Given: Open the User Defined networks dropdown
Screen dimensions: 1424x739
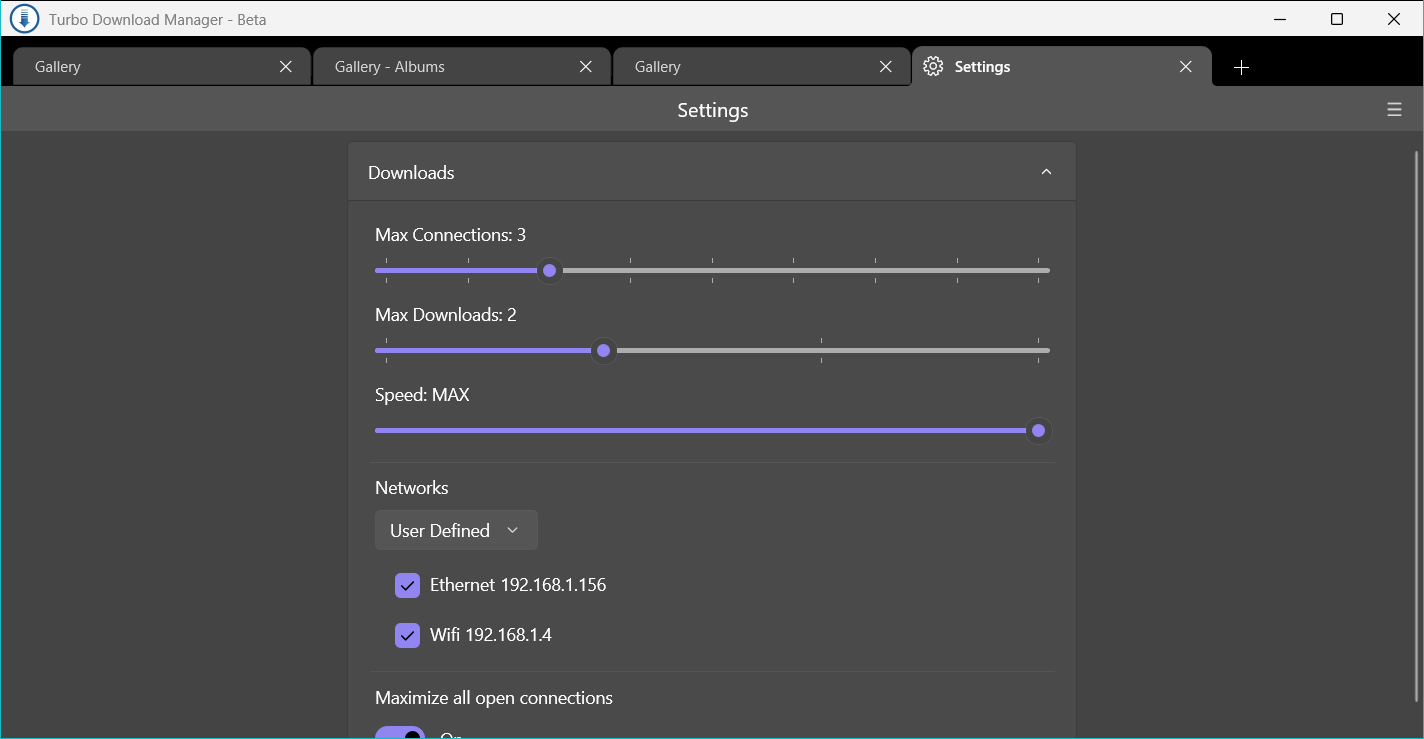Looking at the screenshot, I should tap(456, 530).
